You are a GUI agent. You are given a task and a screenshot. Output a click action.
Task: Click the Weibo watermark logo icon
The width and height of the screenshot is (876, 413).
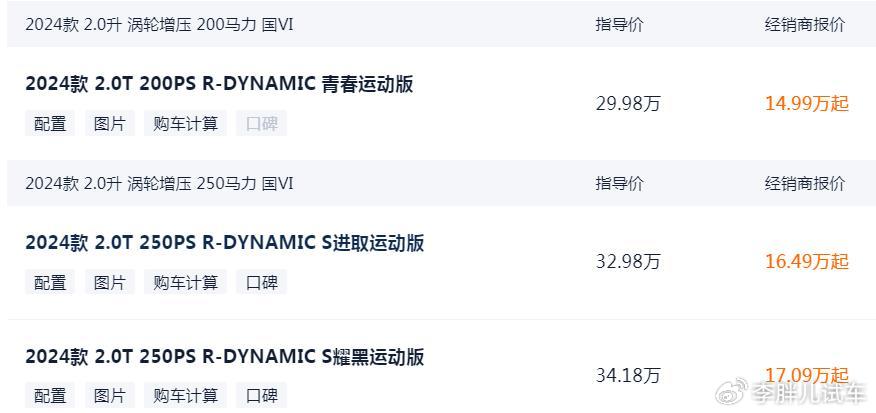(x=732, y=391)
